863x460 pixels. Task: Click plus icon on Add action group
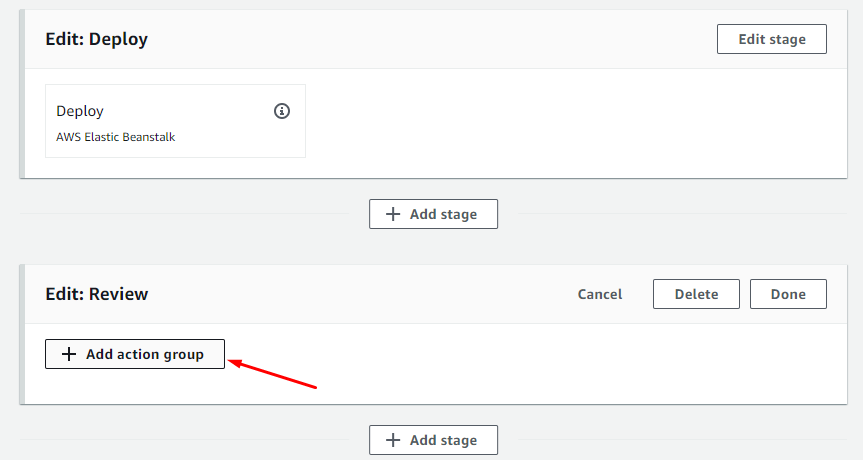coord(69,354)
